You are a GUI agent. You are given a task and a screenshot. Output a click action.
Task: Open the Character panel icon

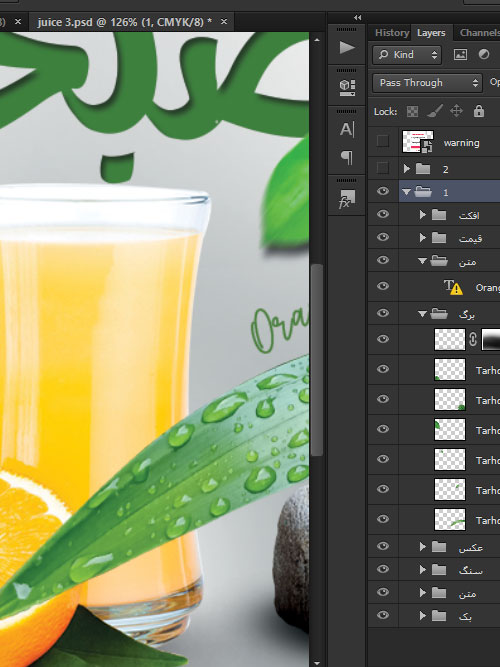347,129
